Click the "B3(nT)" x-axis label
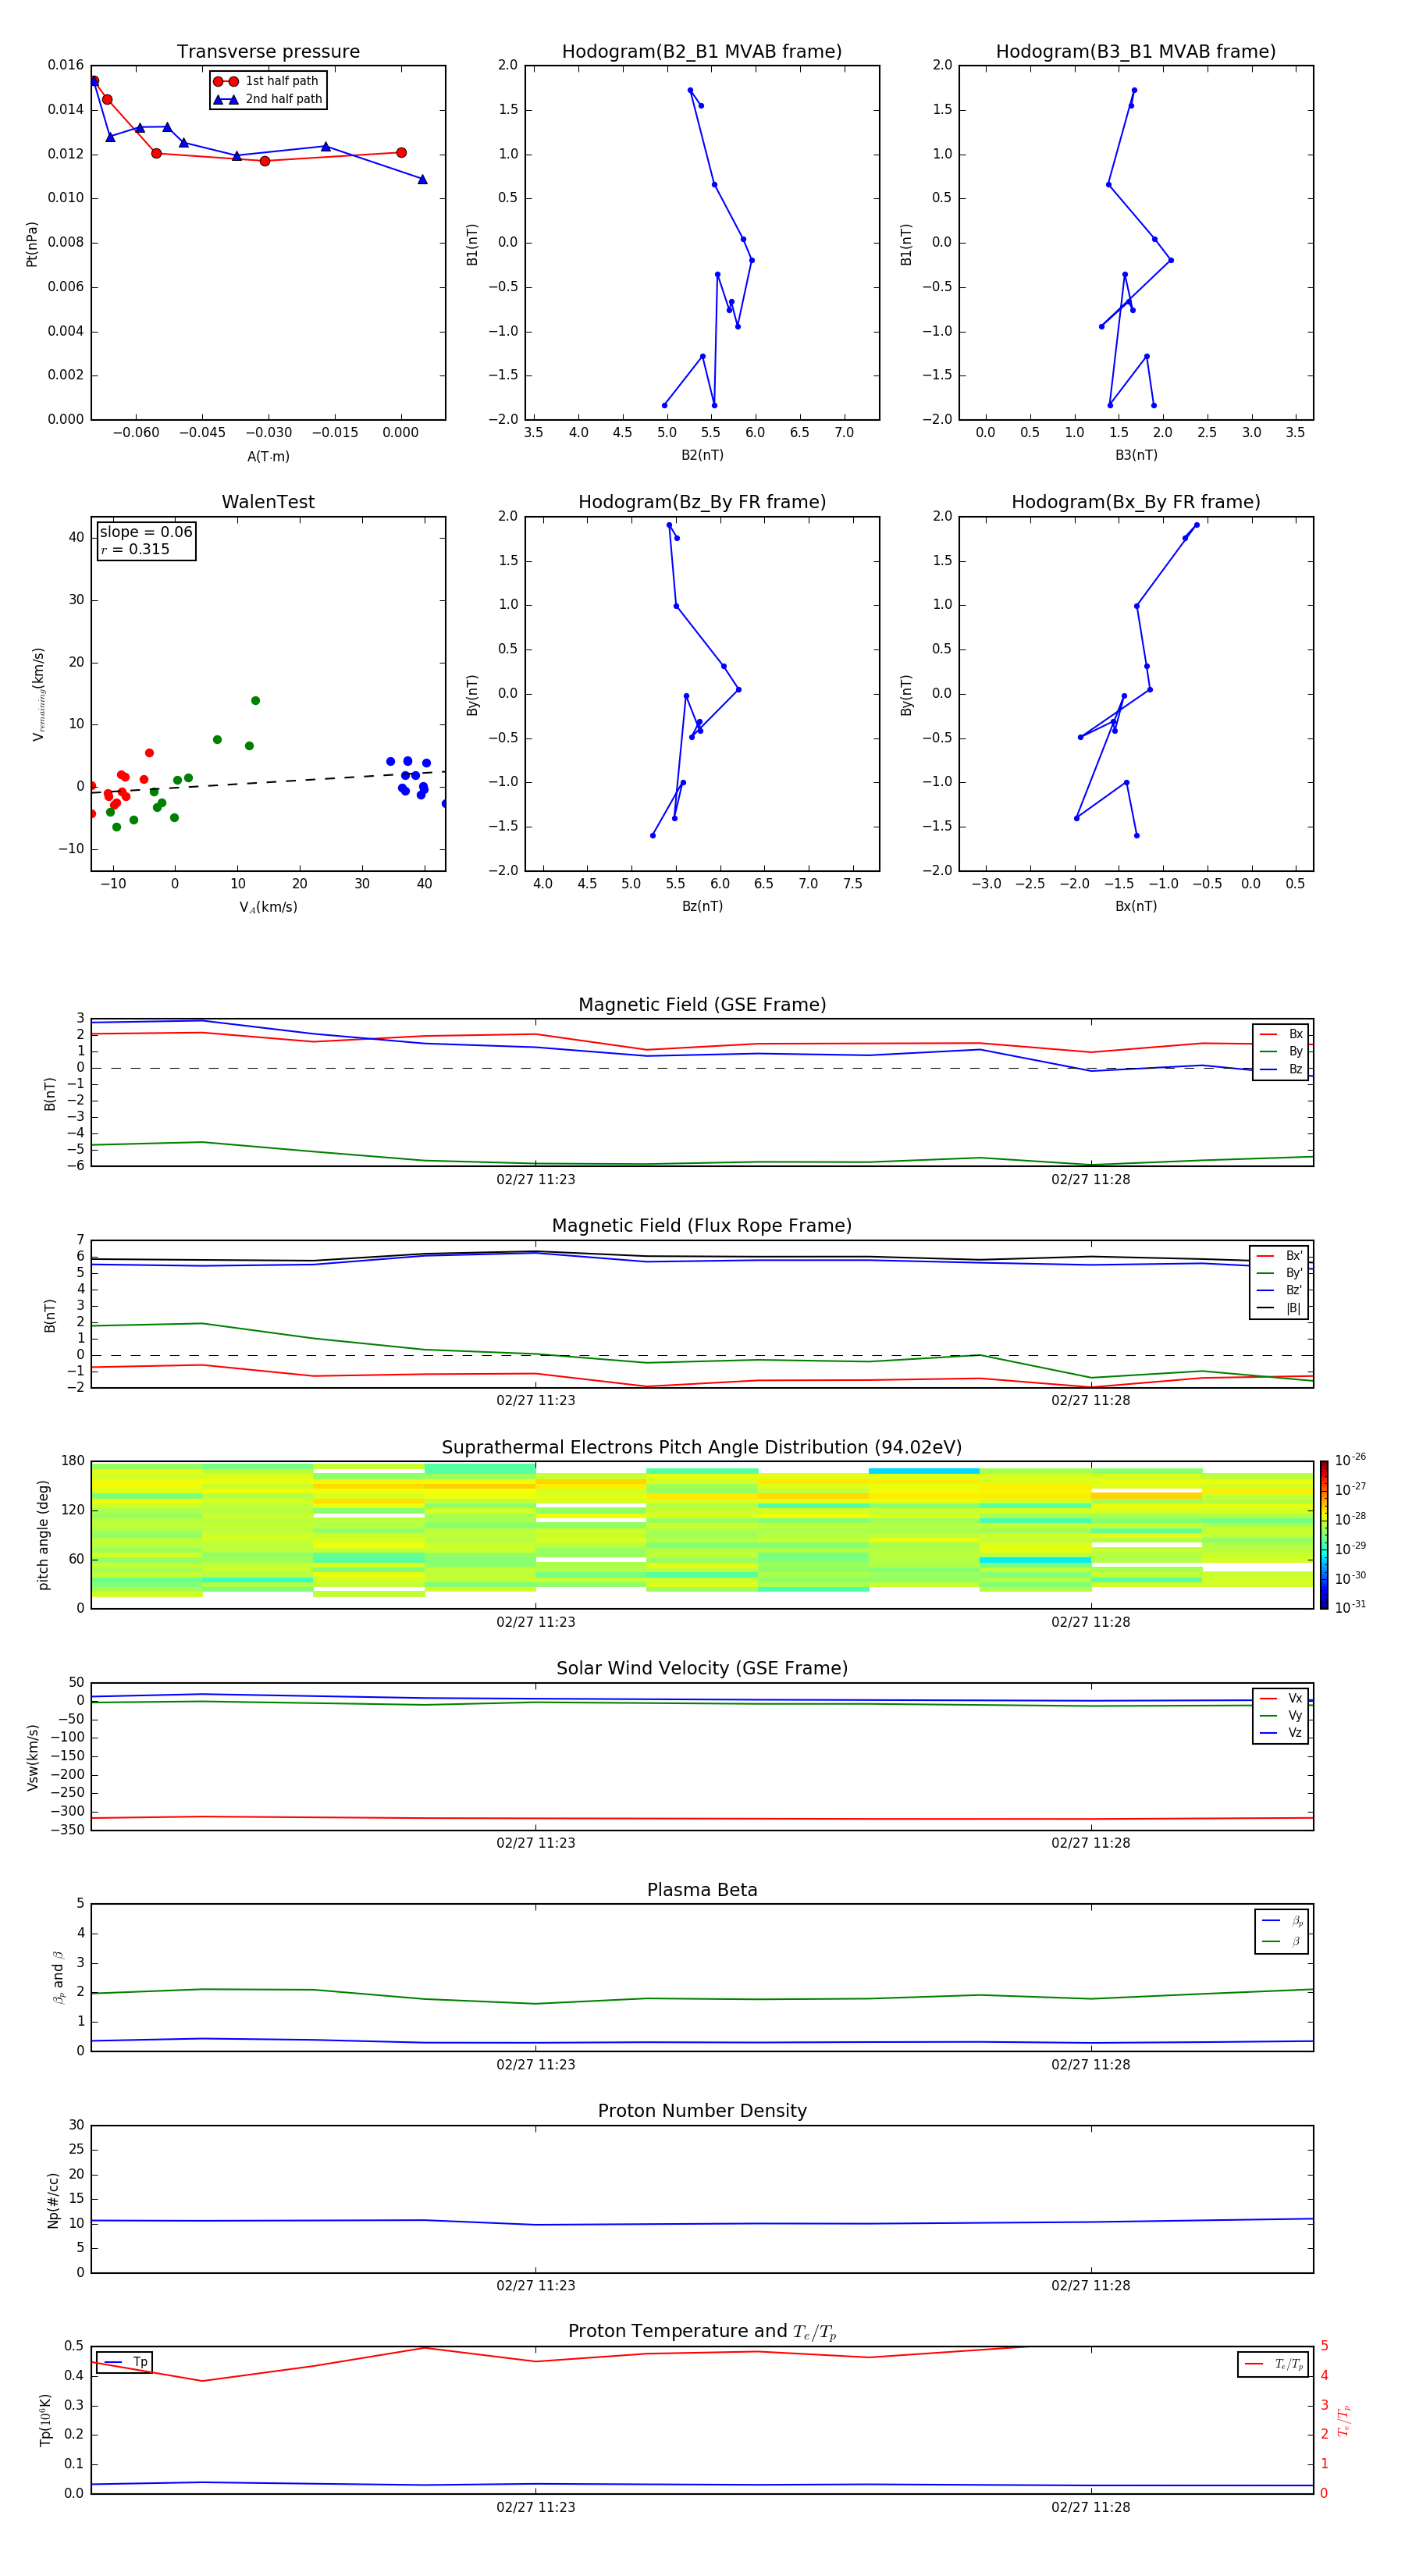The width and height of the screenshot is (1405, 2576). (1136, 455)
